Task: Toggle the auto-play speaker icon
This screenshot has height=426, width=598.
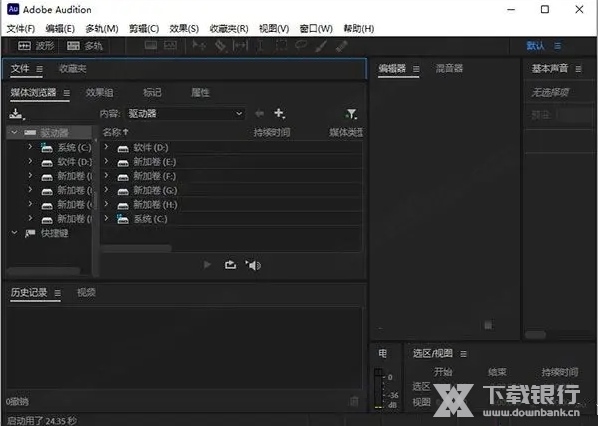Action: (x=253, y=265)
